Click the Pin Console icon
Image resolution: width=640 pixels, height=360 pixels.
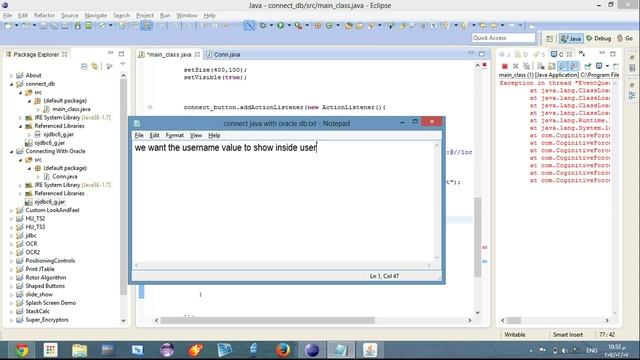[x=588, y=66]
